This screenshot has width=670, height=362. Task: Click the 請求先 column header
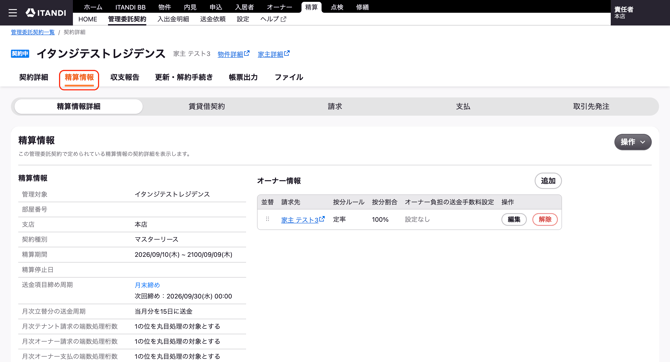click(x=291, y=202)
